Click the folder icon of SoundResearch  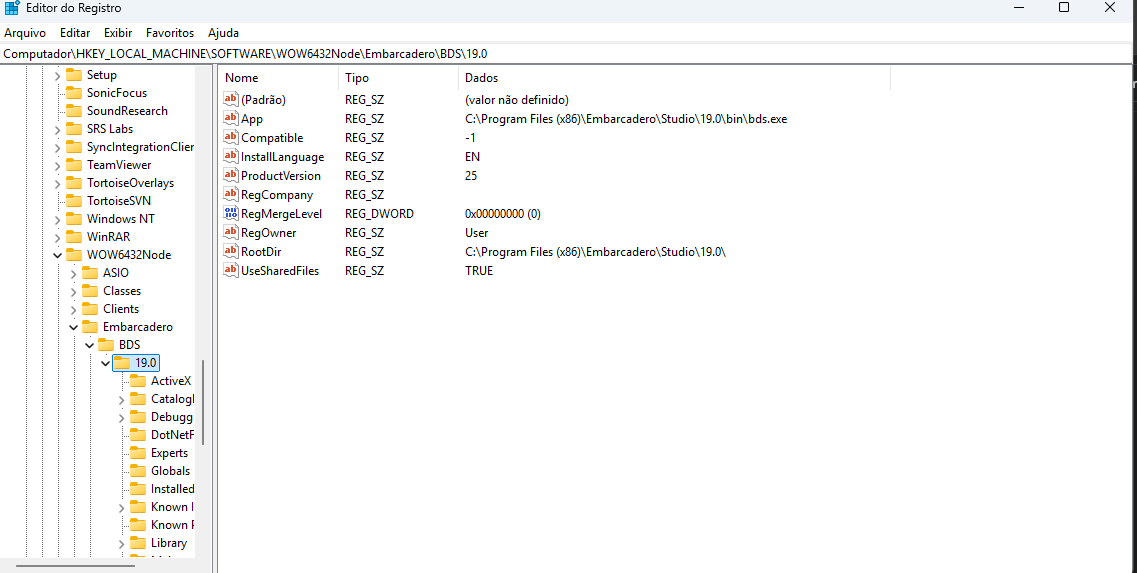coord(74,111)
